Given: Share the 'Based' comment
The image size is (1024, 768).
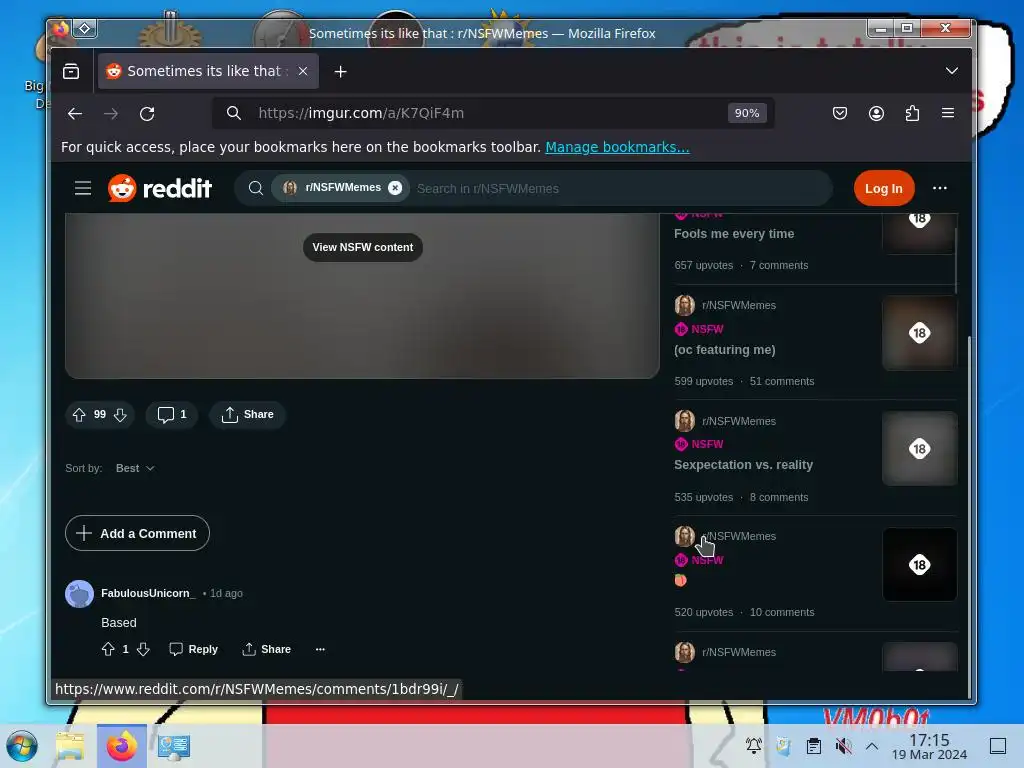Looking at the screenshot, I should (266, 649).
